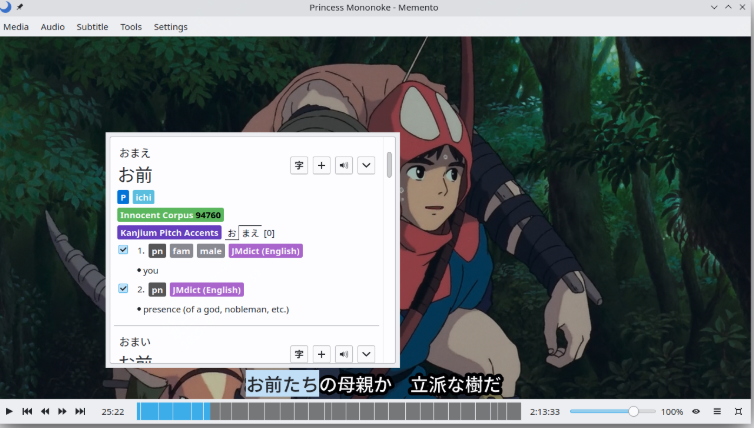Add the おまえ term to Anki
Viewport: 754px width, 428px height.
[x=322, y=165]
